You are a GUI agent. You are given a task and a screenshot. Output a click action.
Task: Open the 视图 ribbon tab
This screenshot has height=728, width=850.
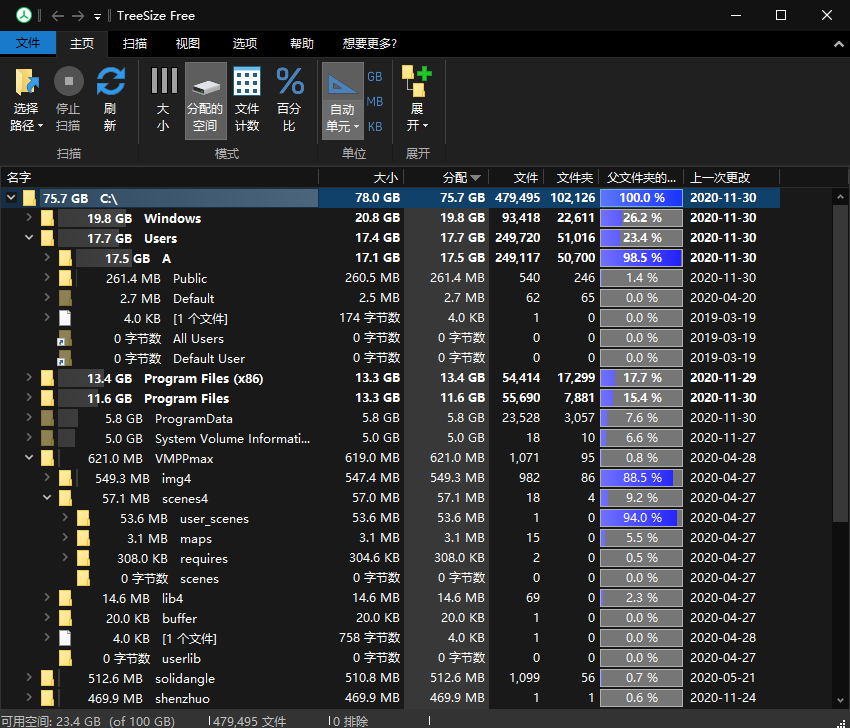click(188, 44)
